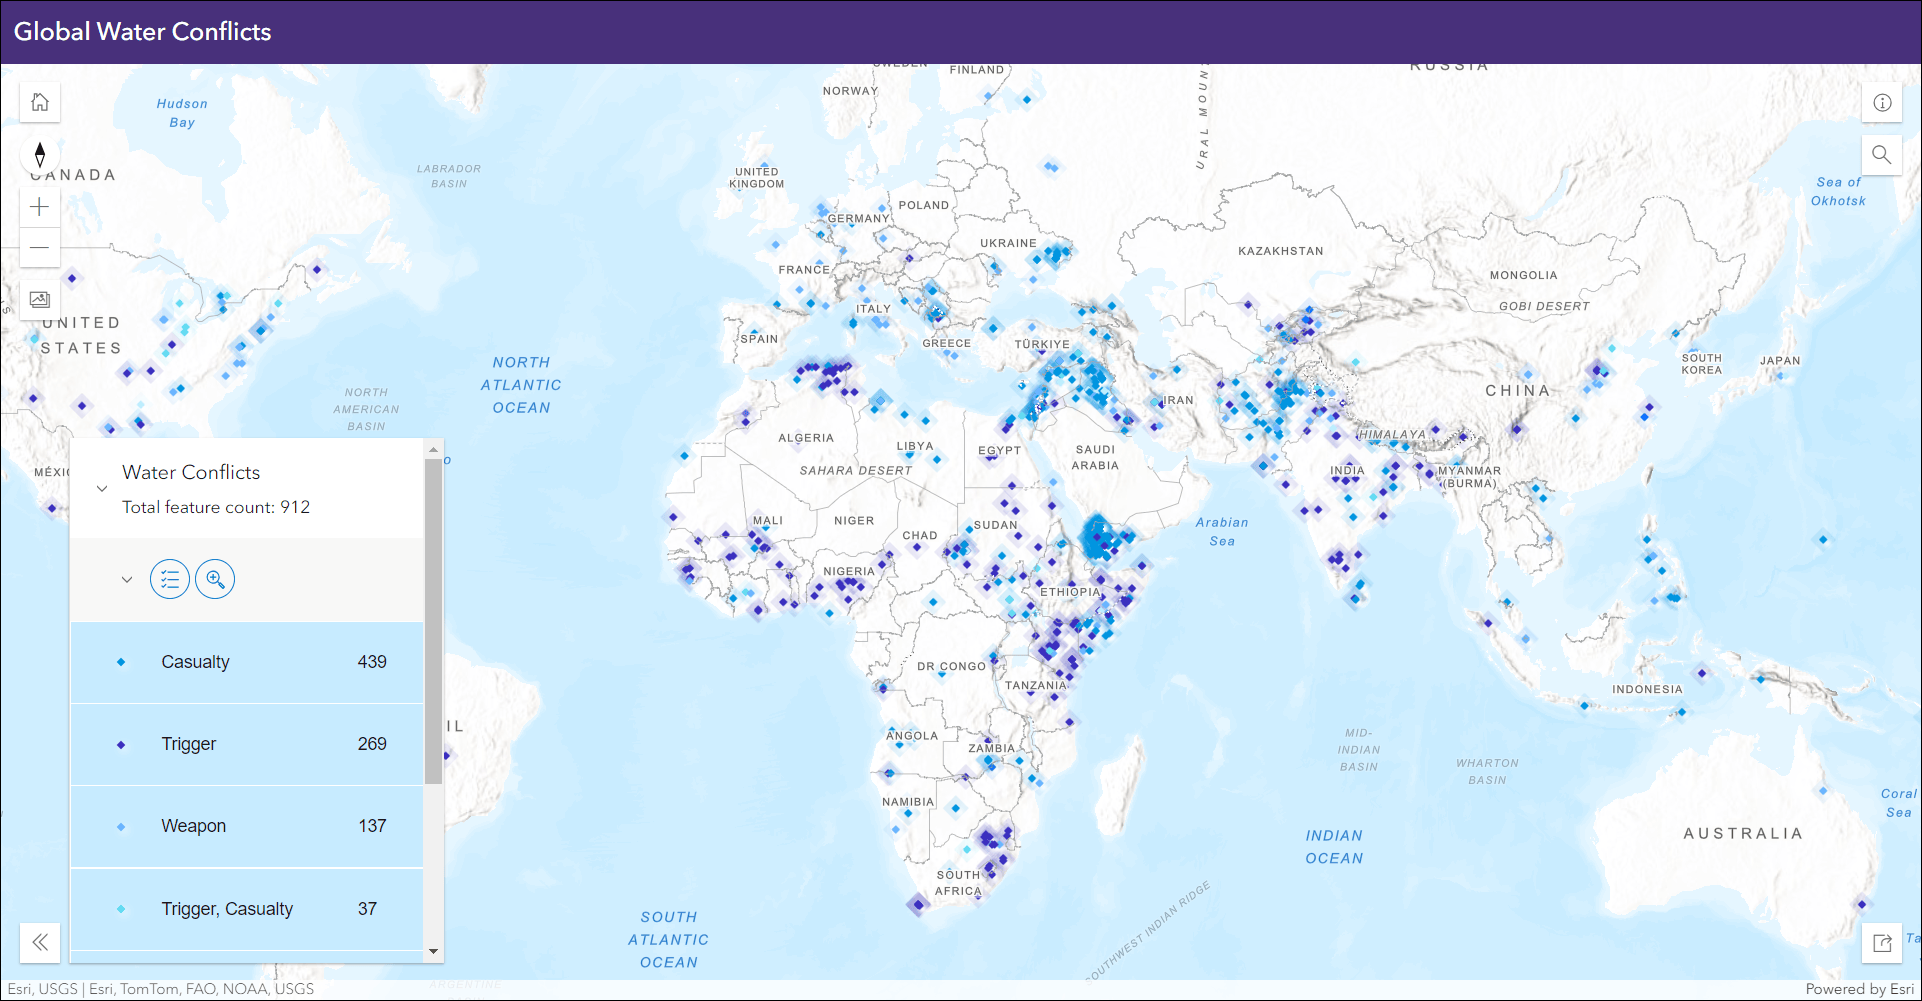The height and width of the screenshot is (1001, 1922).
Task: Click the MONGOLIA map label
Action: [1524, 275]
